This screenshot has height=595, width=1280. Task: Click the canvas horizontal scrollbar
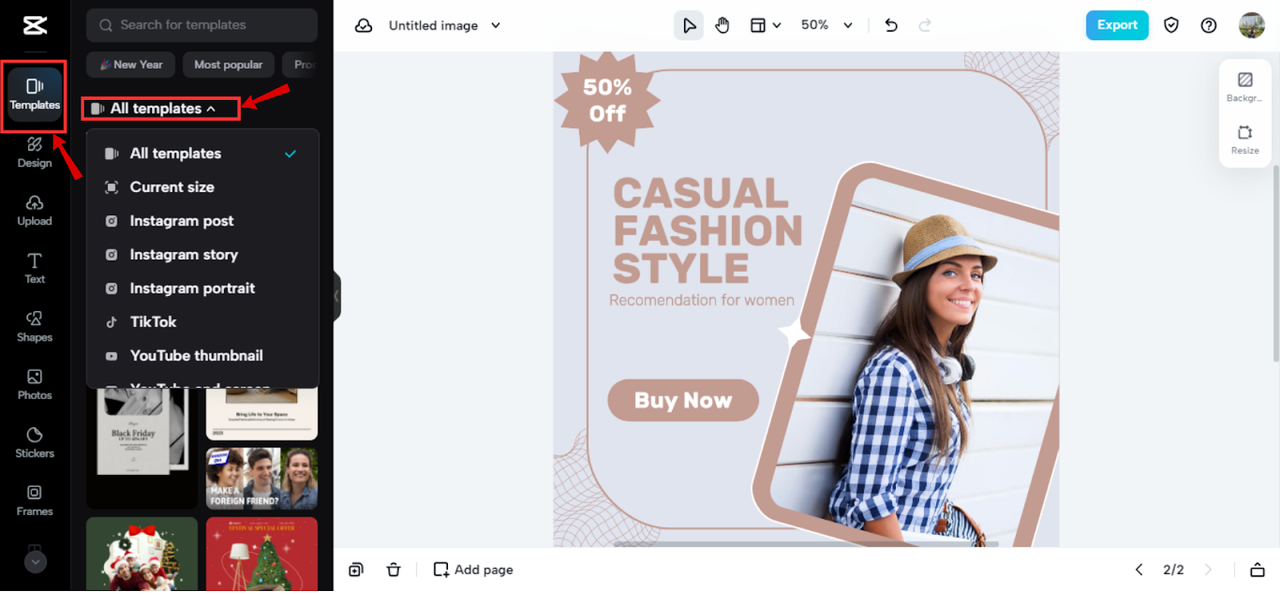click(806, 544)
